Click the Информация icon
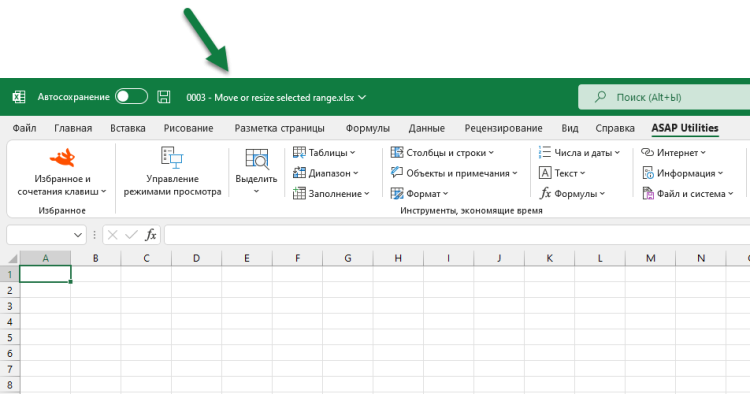This screenshot has height=394, width=750. [x=648, y=173]
